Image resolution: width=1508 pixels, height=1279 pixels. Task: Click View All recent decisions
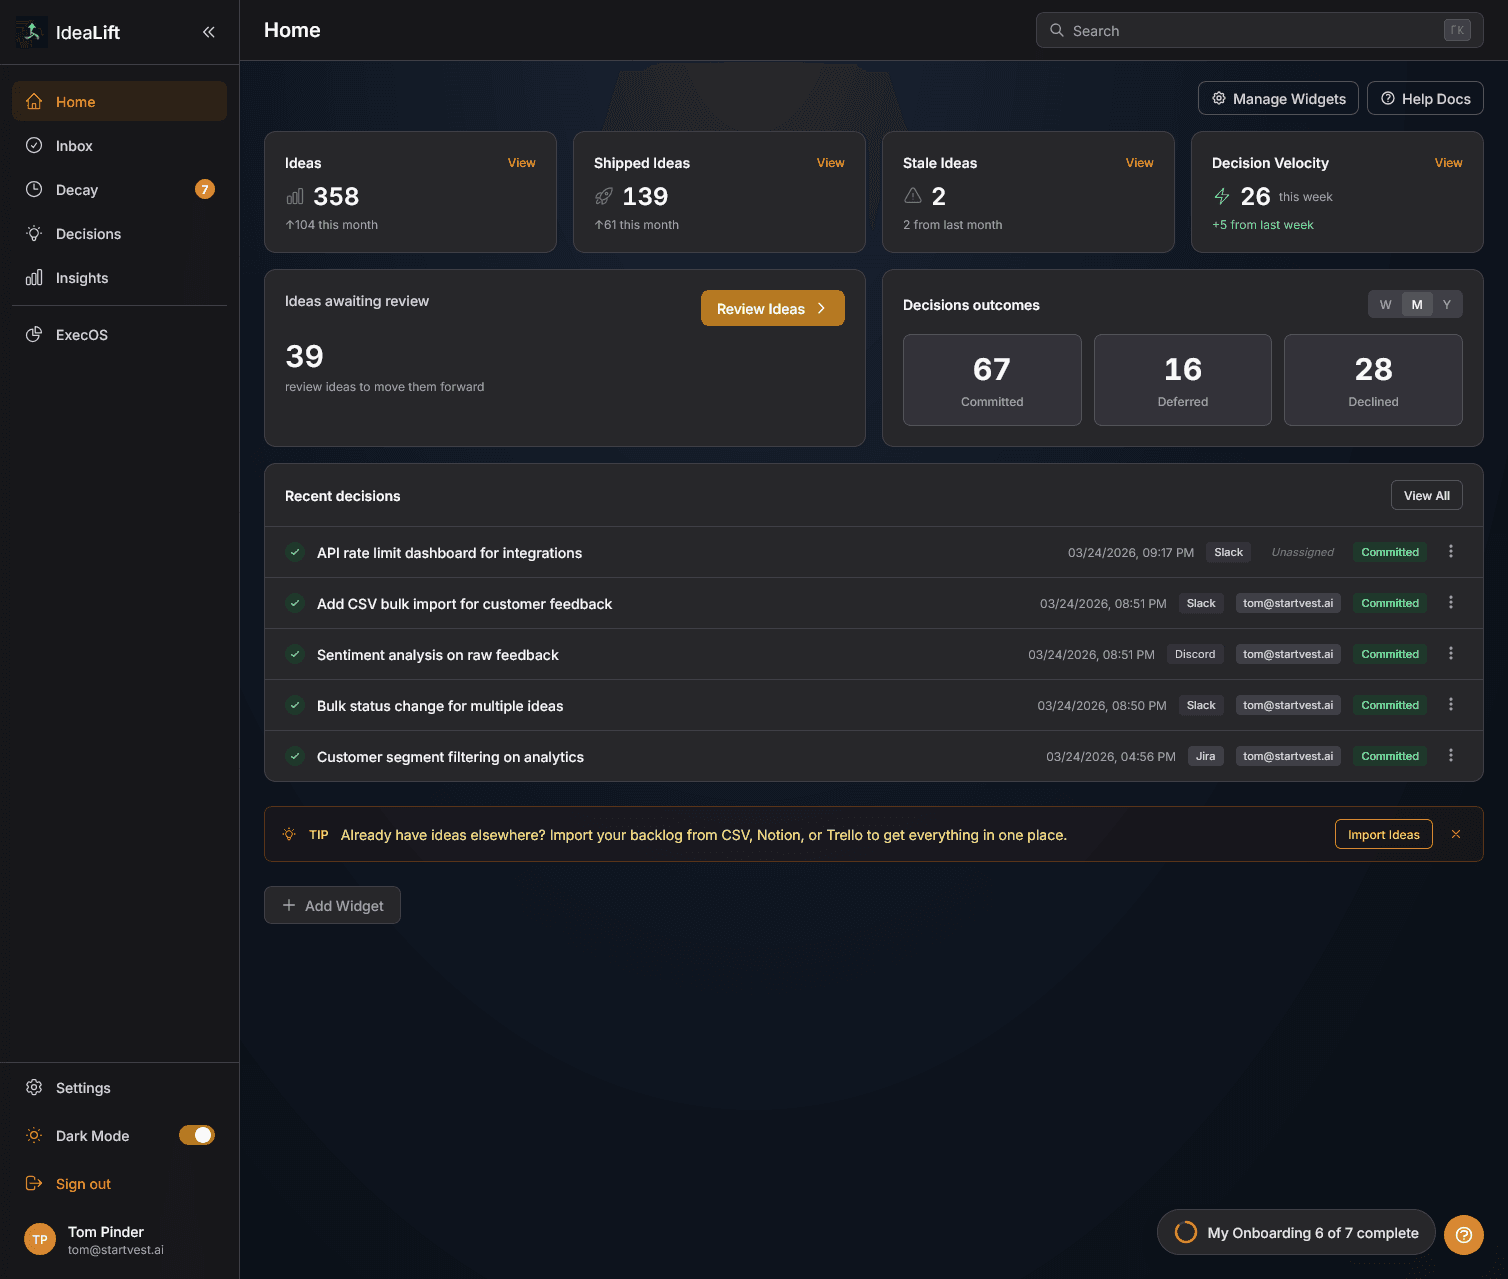click(1427, 495)
